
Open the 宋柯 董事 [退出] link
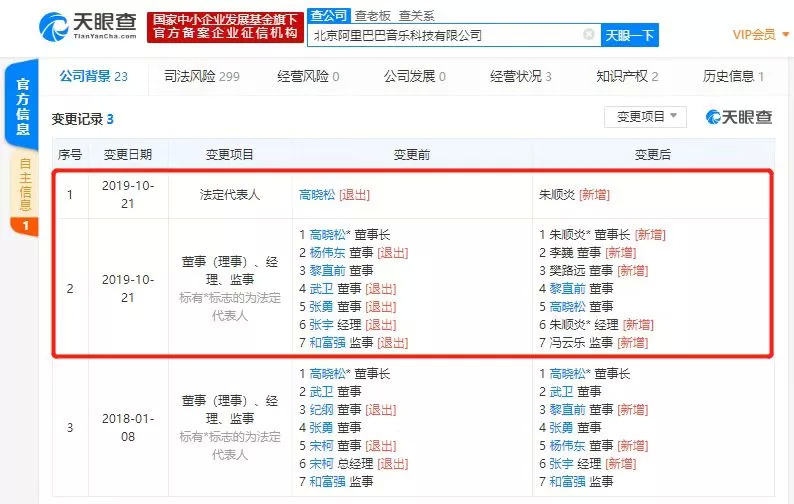click(352, 446)
